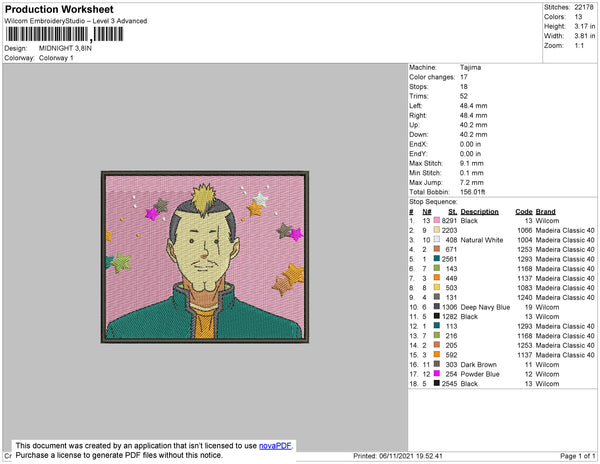Click the Up value '40.2 mm'

tap(473, 125)
